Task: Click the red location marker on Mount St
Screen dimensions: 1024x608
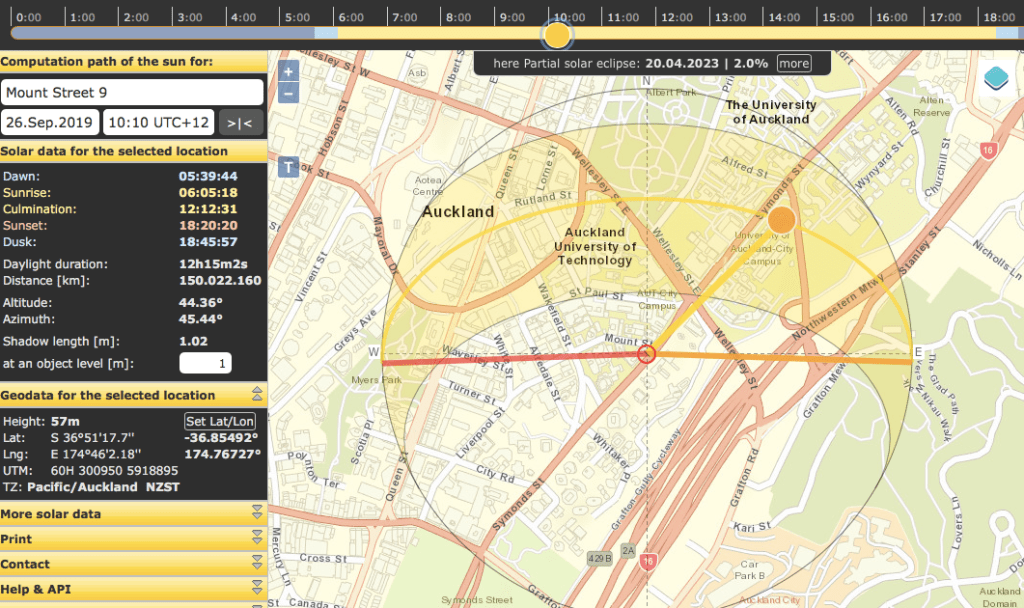Action: (647, 353)
